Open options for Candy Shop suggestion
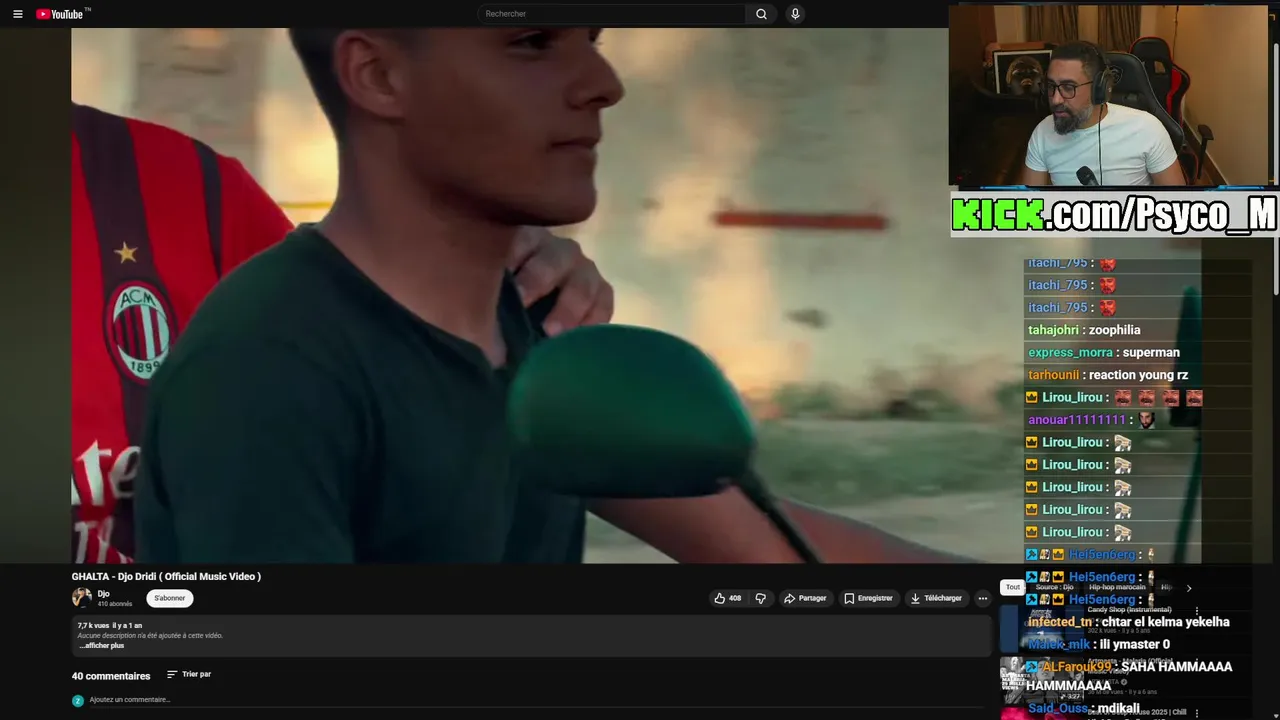The width and height of the screenshot is (1280, 720). tap(1197, 611)
